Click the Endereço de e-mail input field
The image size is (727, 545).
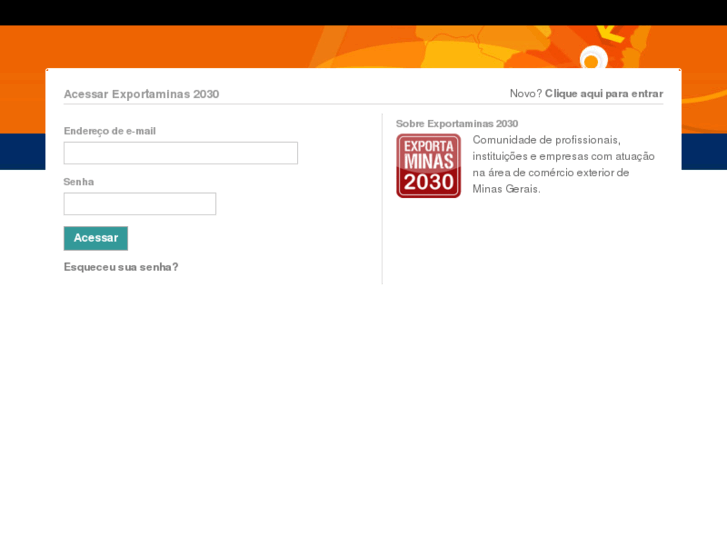(181, 153)
